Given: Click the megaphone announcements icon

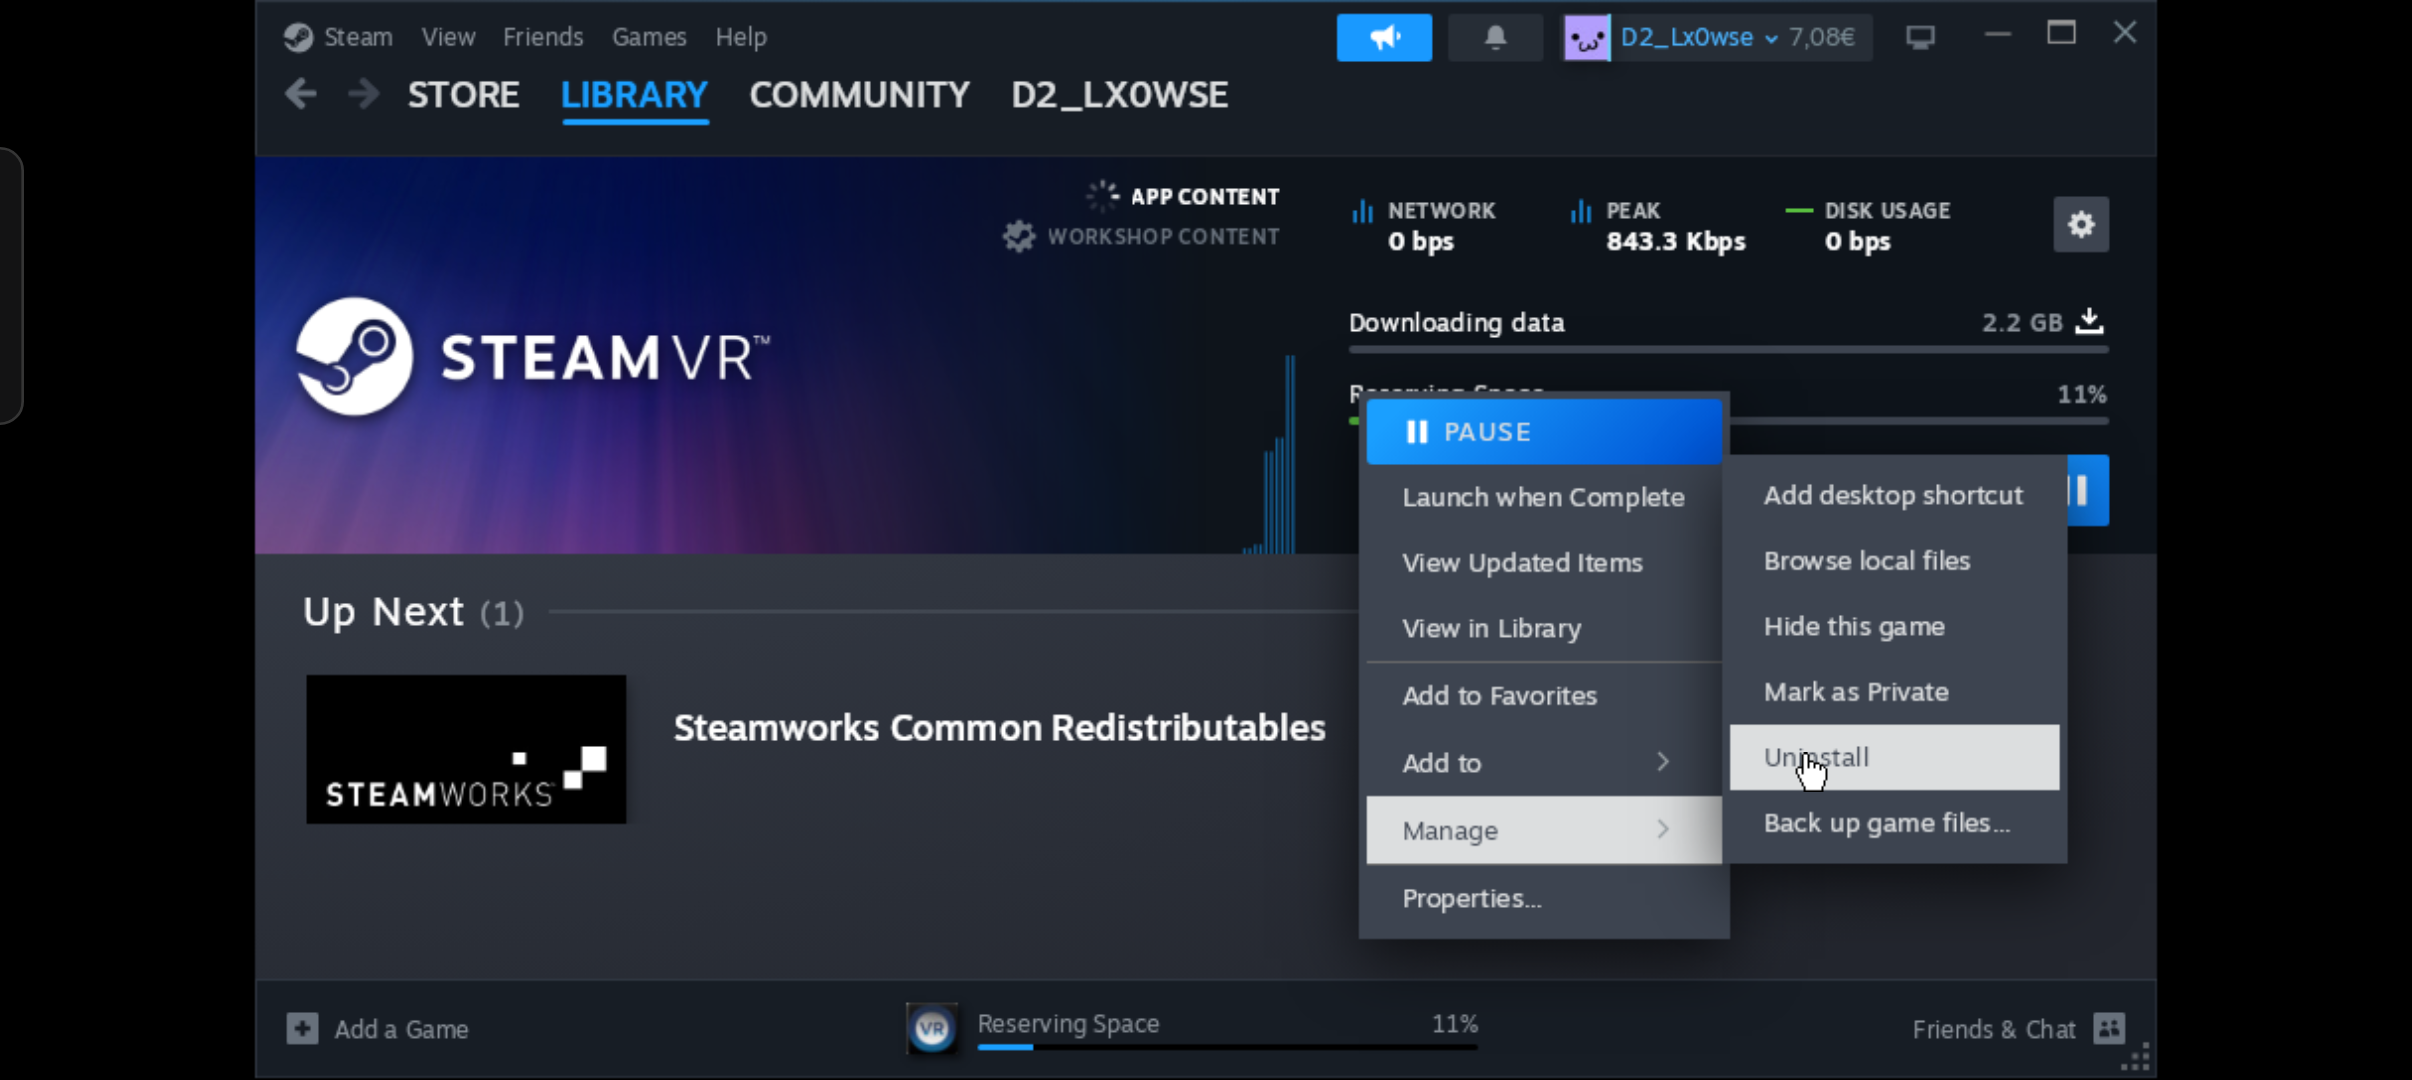Looking at the screenshot, I should point(1384,38).
